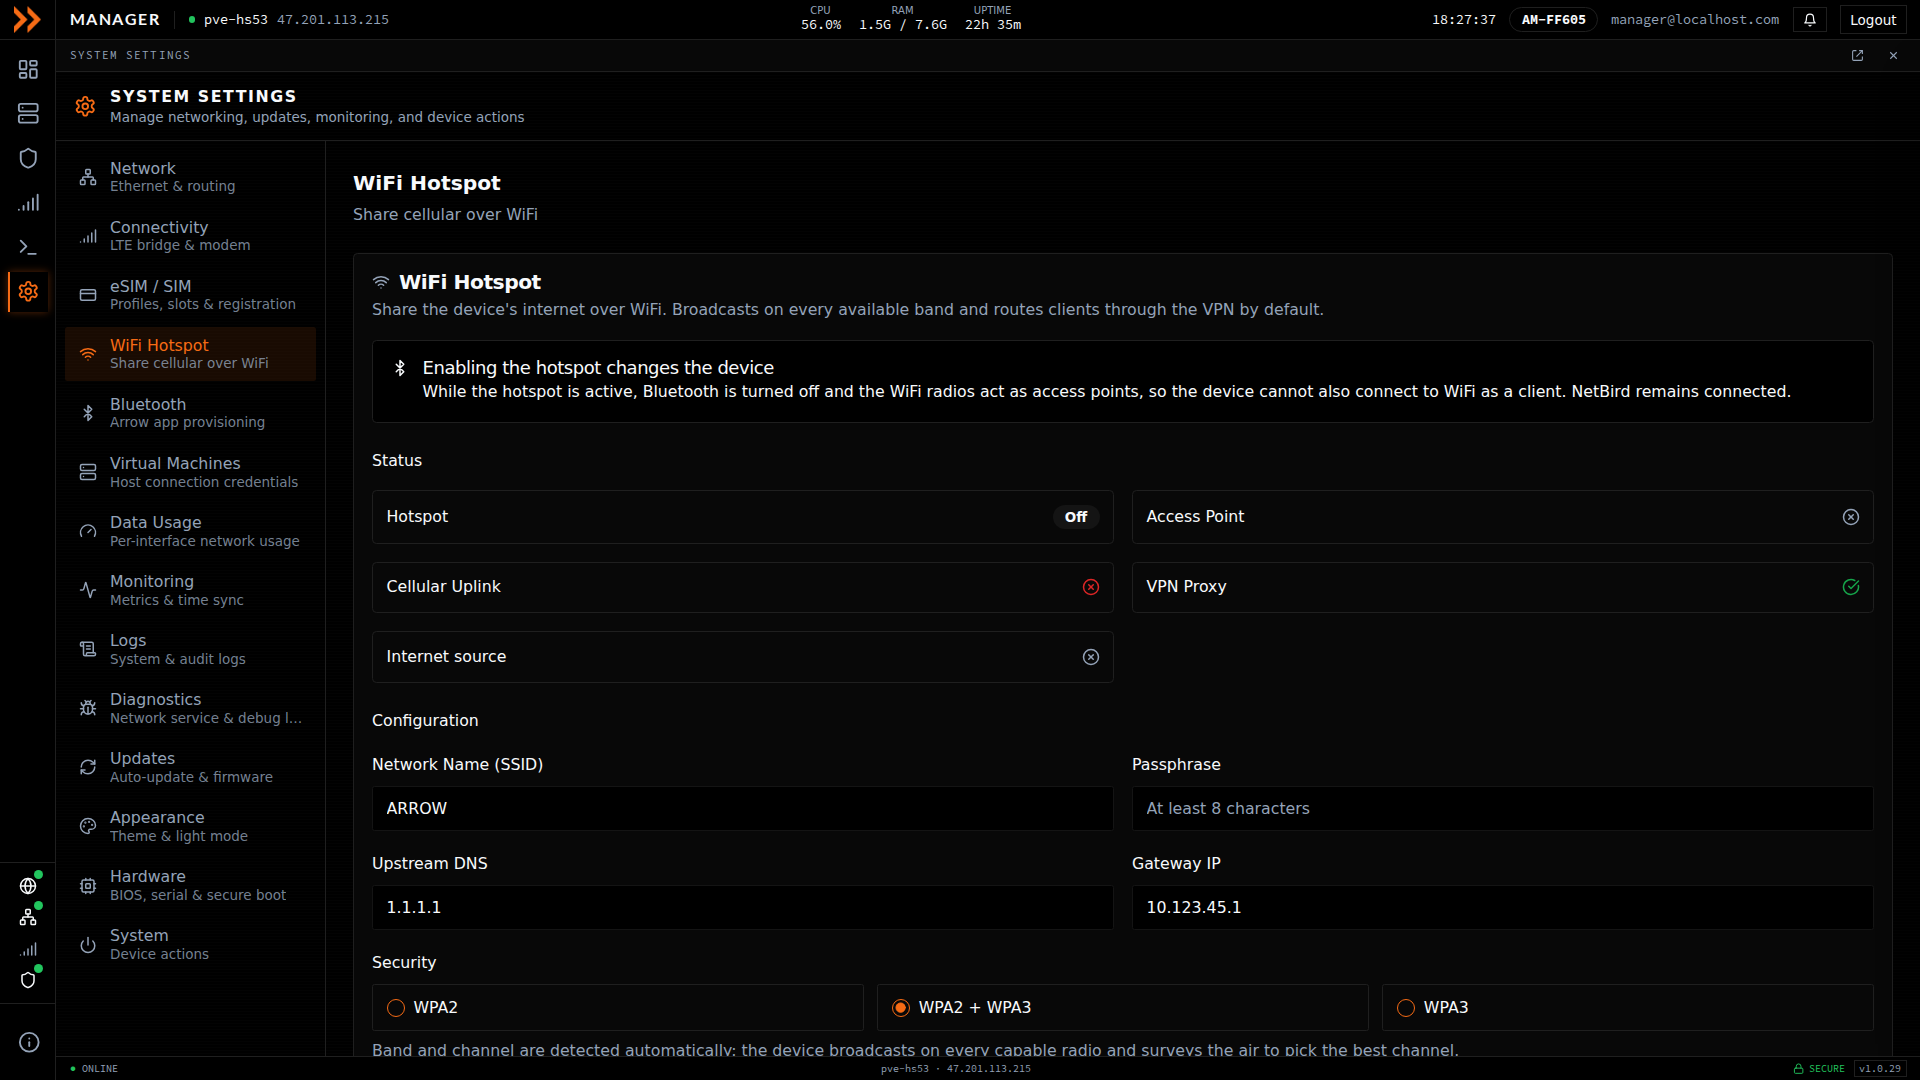Open the shield security icon in left rail

tap(28, 158)
